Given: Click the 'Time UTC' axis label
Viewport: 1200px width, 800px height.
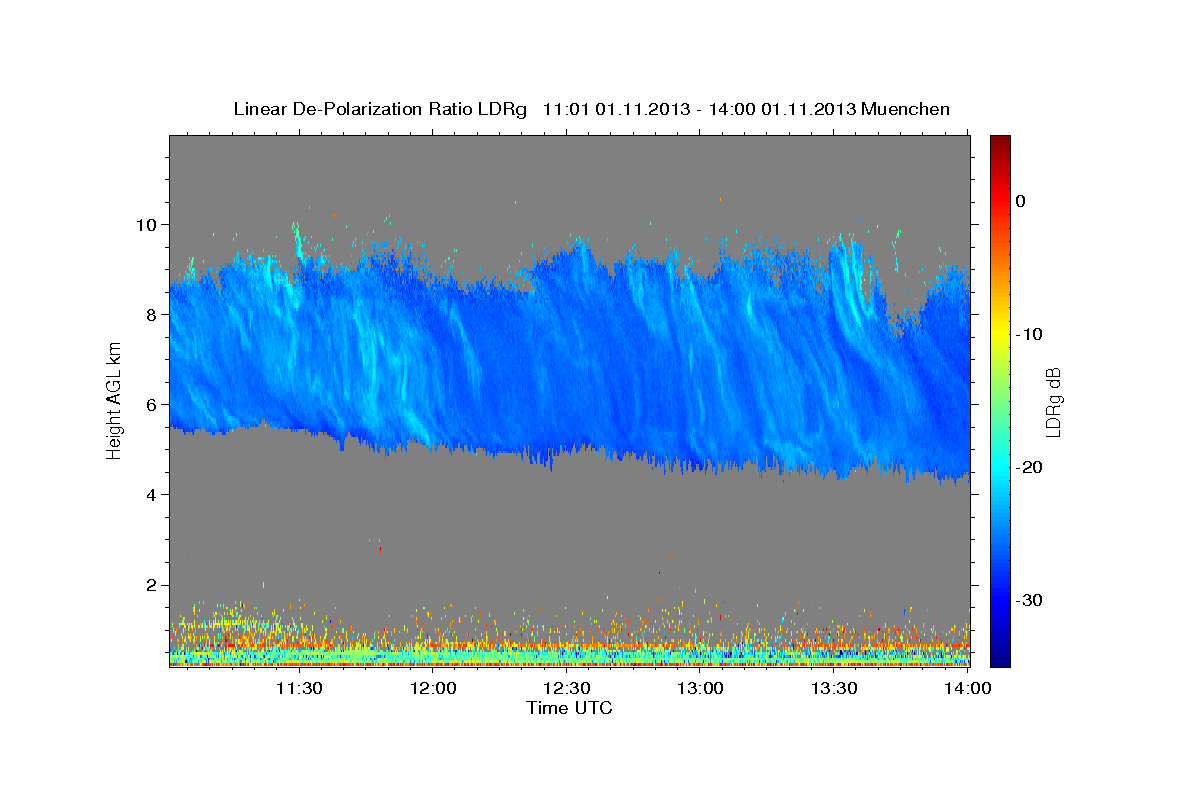Looking at the screenshot, I should click(569, 708).
